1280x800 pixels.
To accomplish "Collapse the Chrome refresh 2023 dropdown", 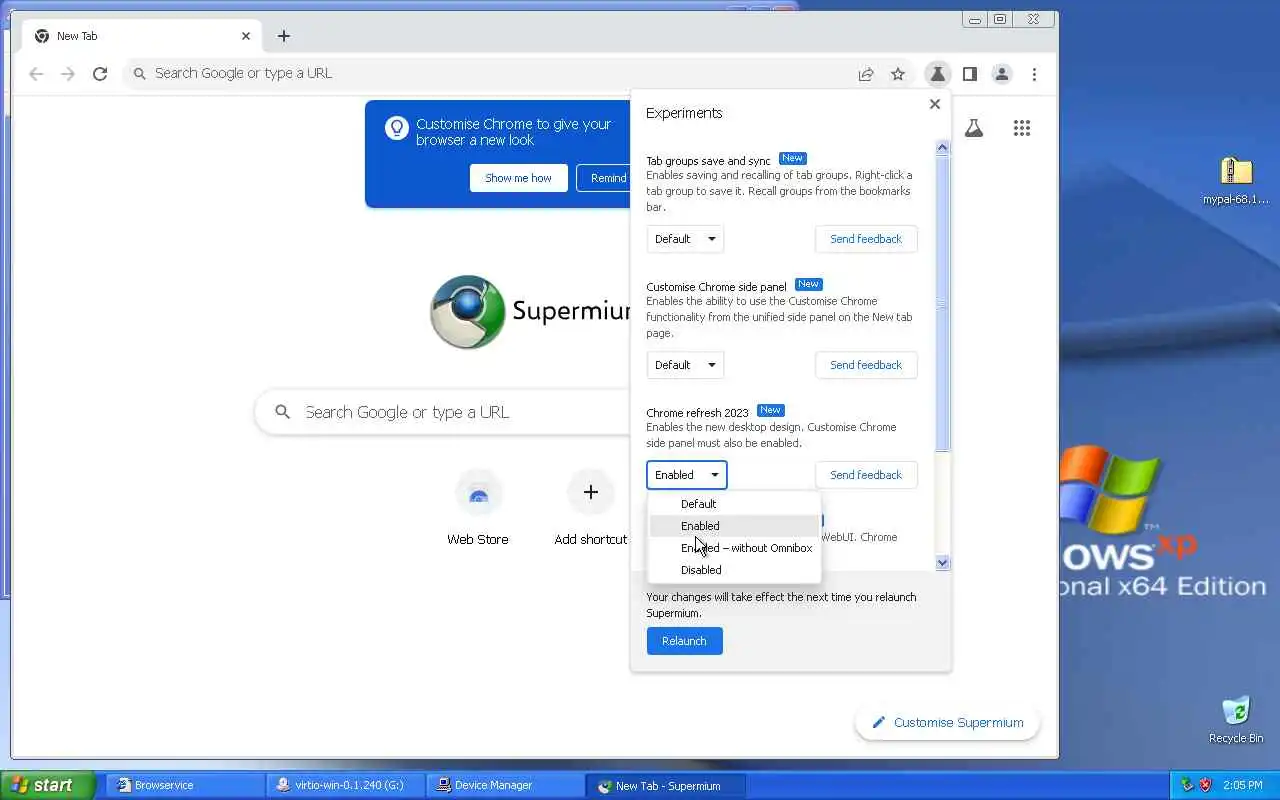I will pyautogui.click(x=687, y=475).
